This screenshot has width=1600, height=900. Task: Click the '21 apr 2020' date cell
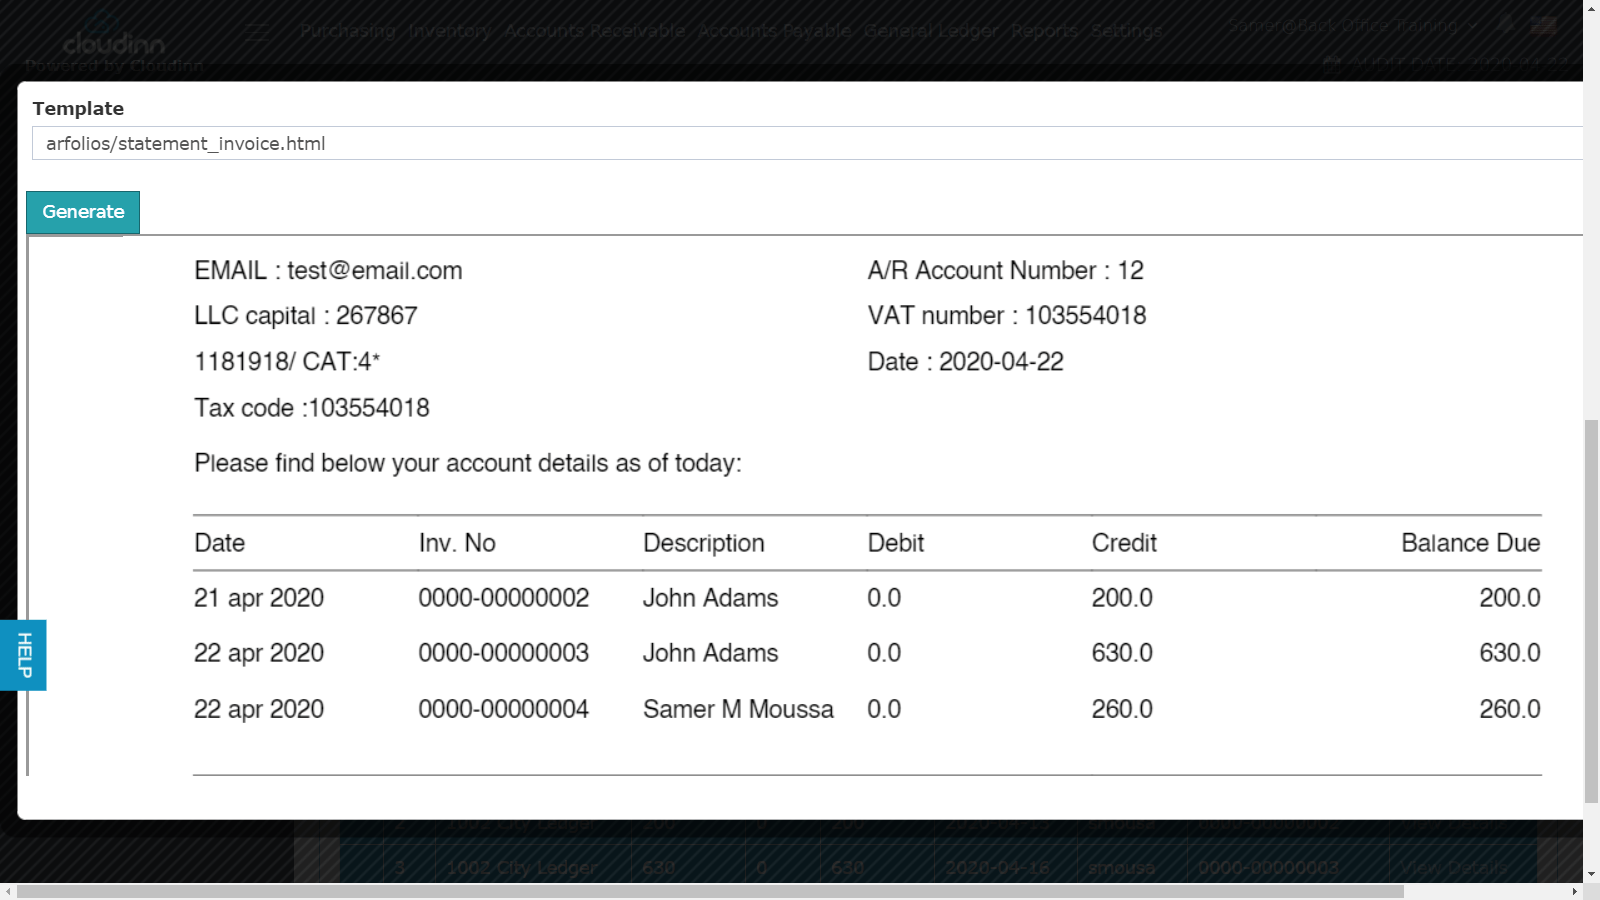click(x=258, y=598)
